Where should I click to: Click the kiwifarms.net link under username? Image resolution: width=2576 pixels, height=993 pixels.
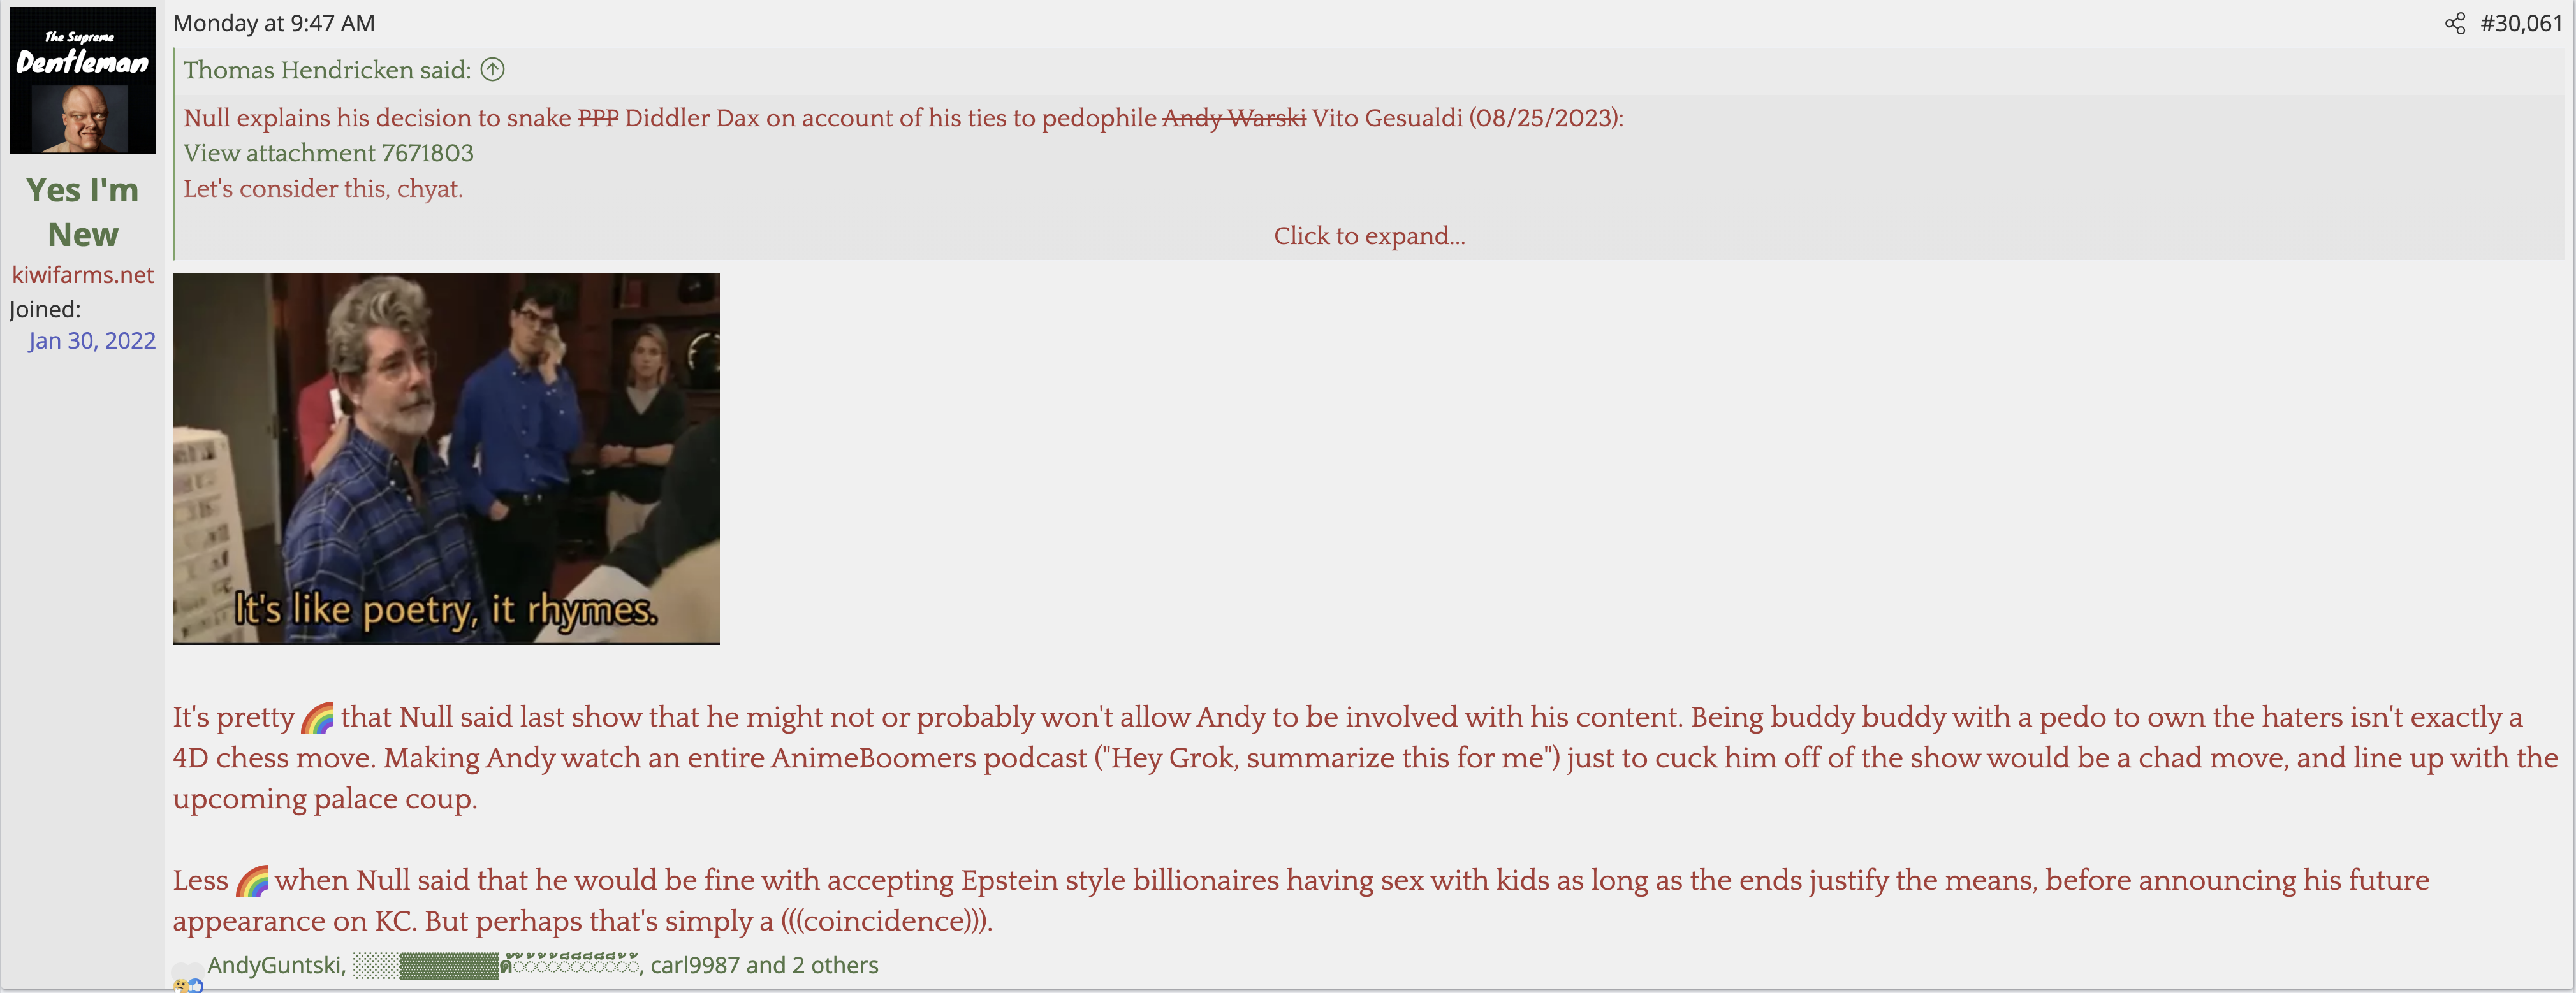(83, 275)
